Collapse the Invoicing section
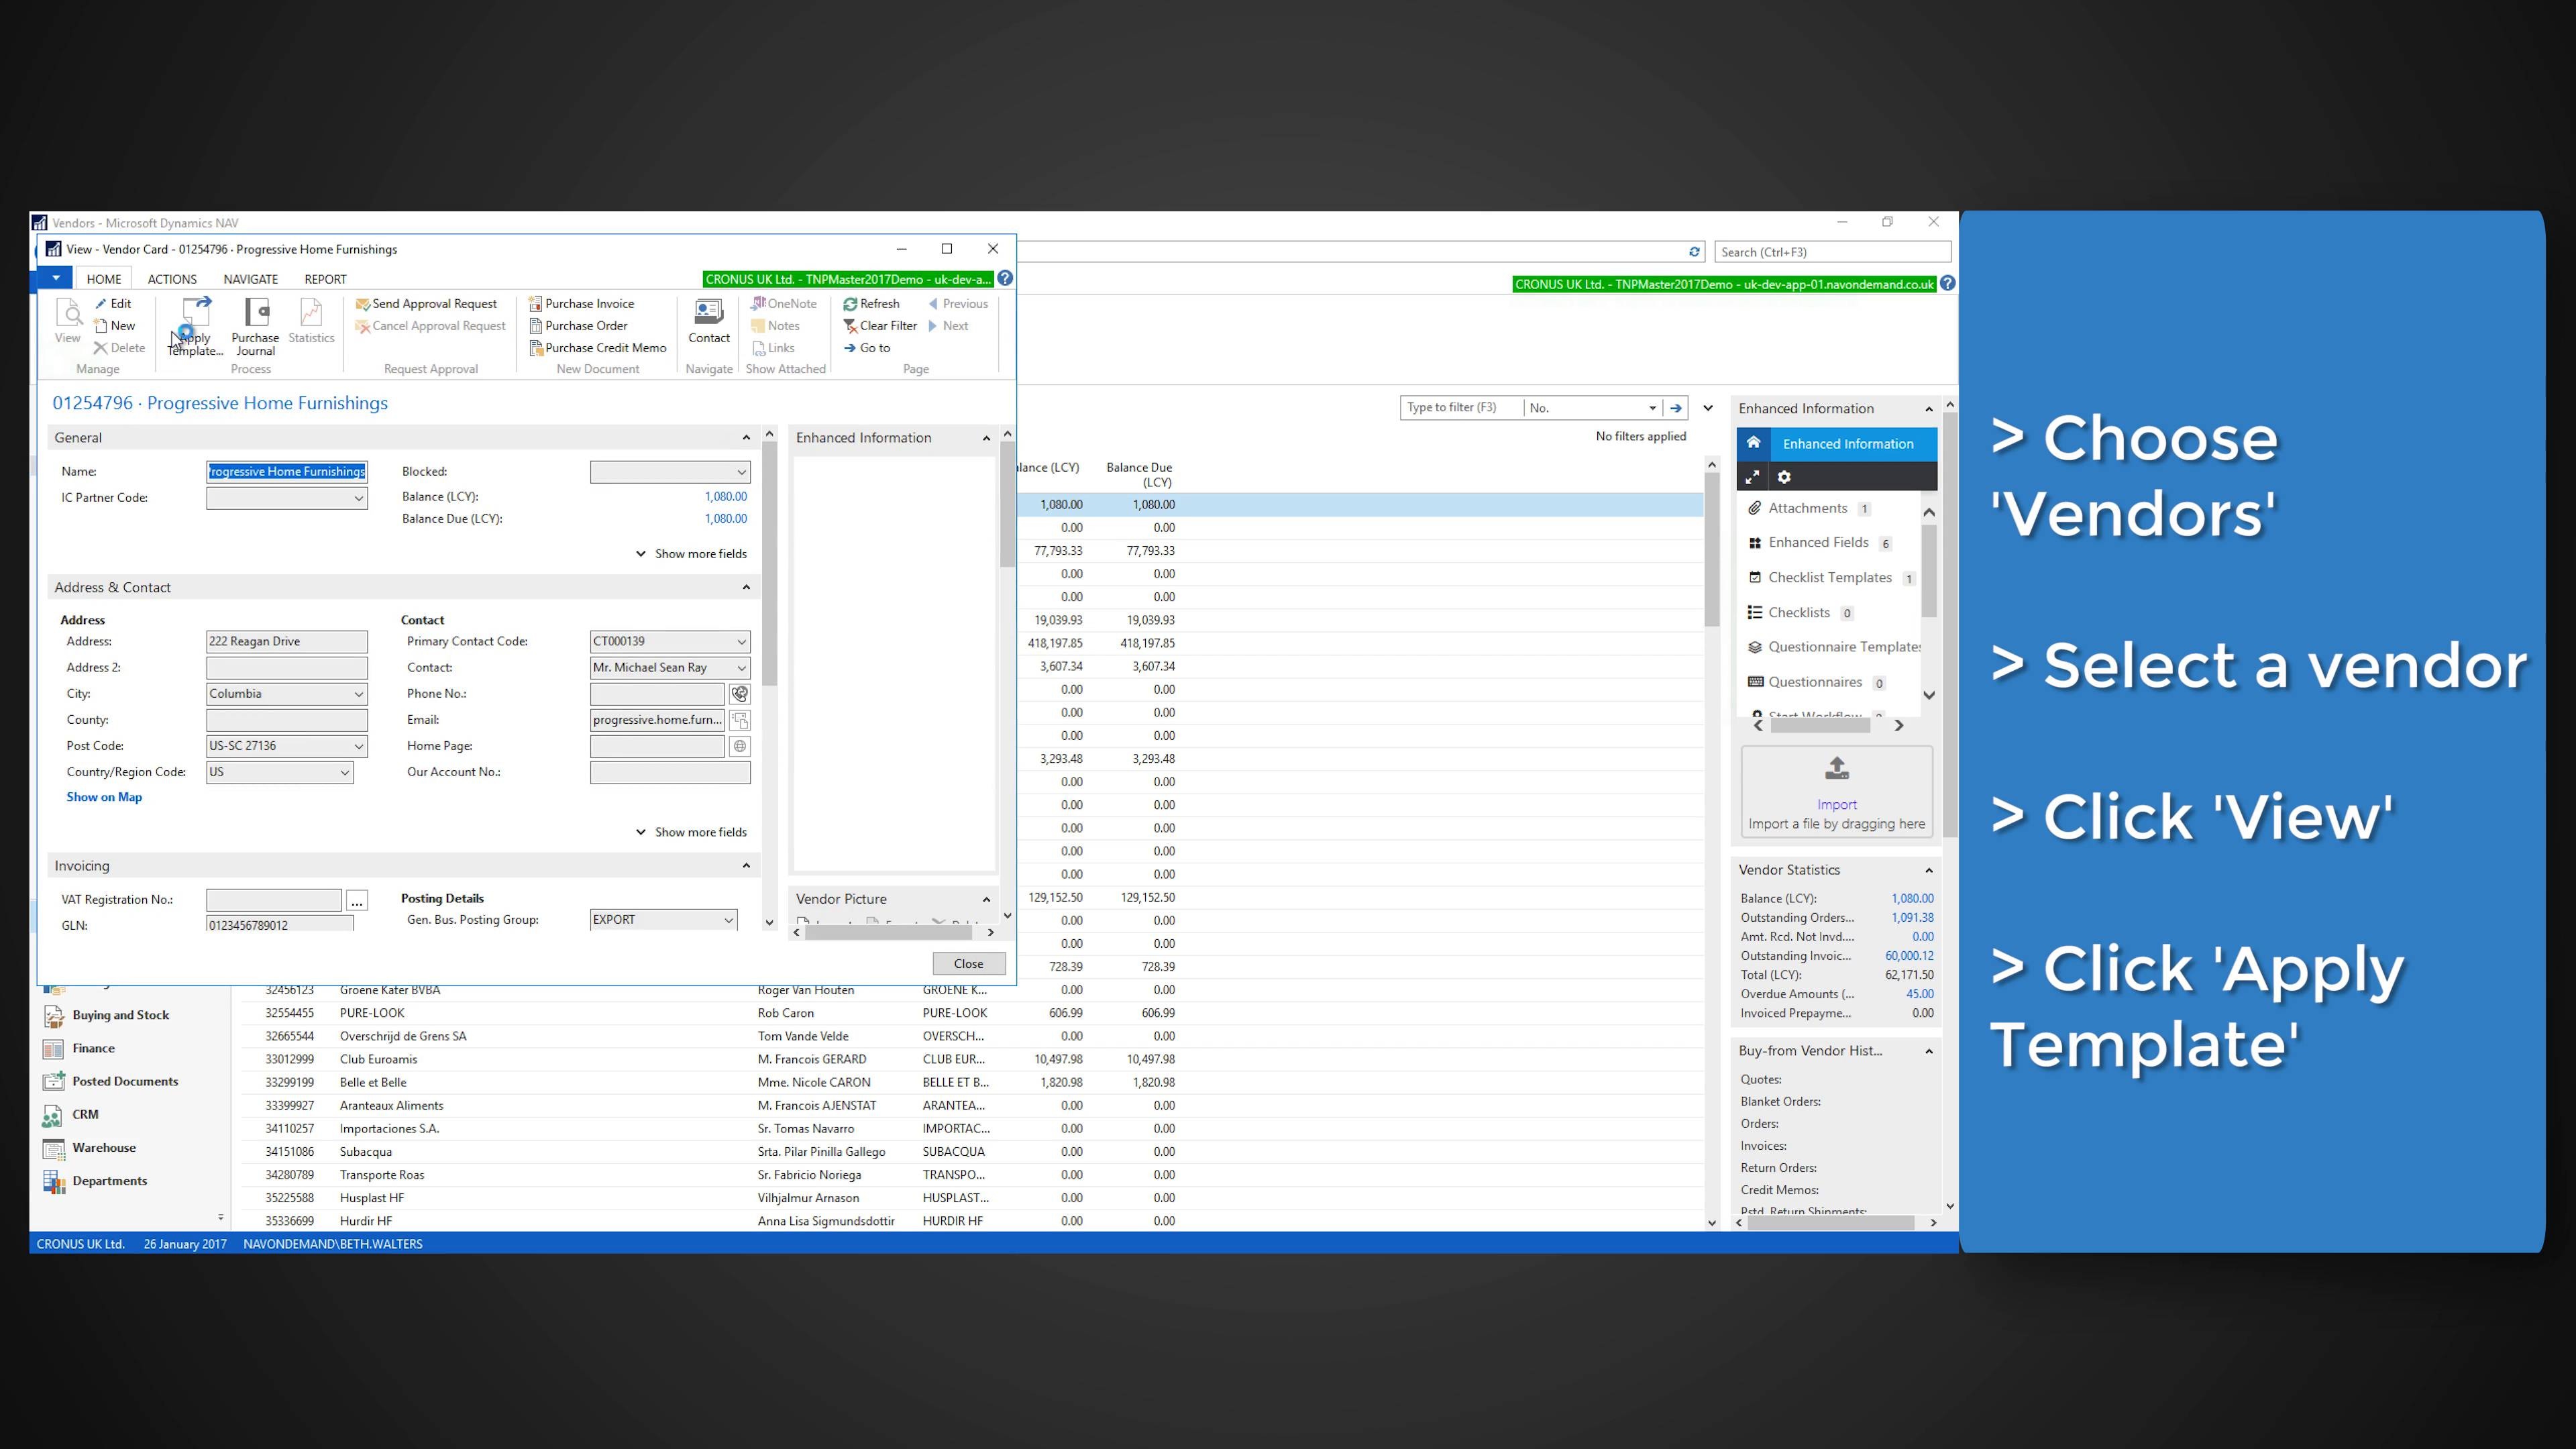 click(746, 864)
